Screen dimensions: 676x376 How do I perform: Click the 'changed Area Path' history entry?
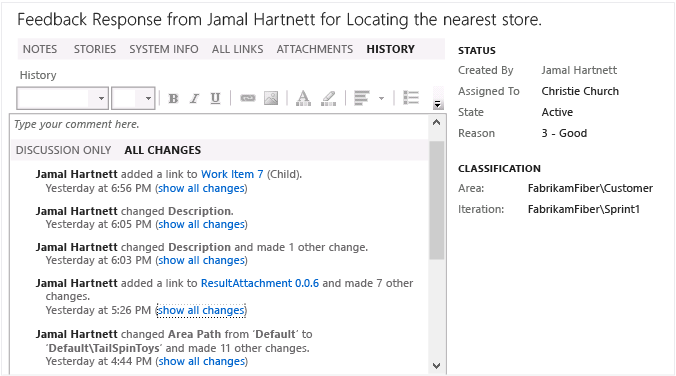click(x=174, y=341)
